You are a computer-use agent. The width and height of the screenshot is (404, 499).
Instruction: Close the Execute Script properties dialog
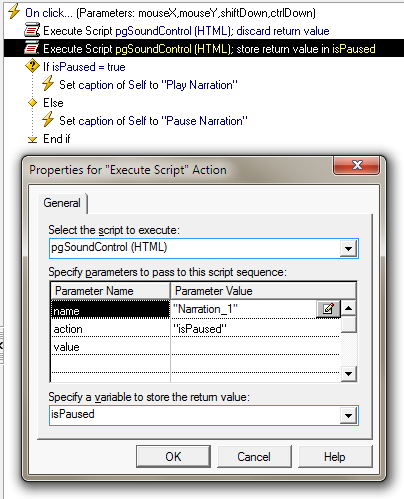tap(357, 165)
